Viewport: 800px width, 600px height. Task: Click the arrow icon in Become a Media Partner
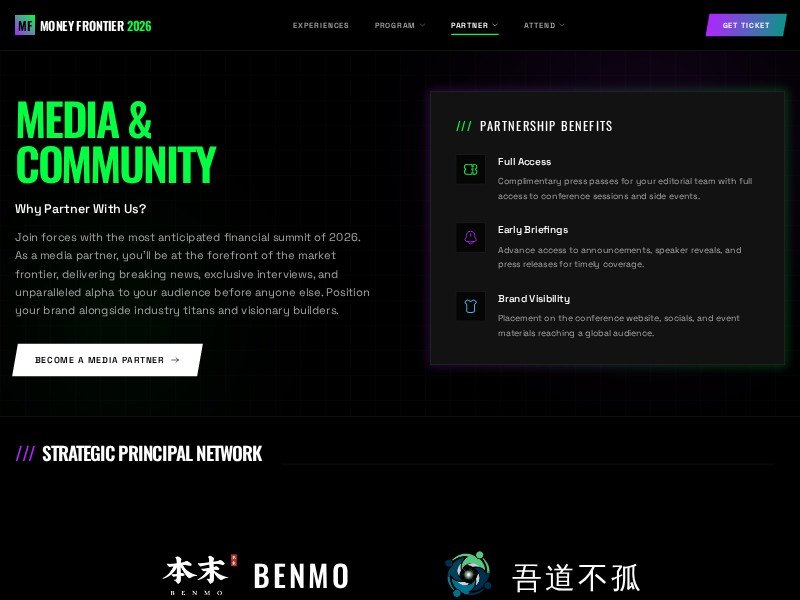point(176,360)
